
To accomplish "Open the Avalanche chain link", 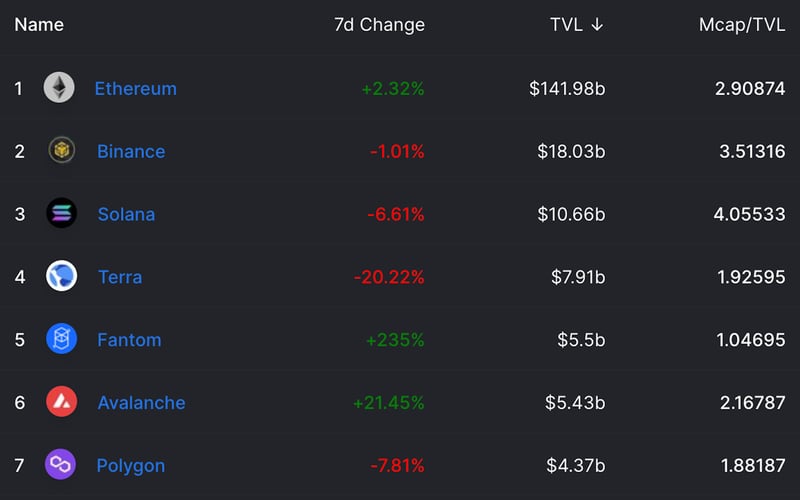I will 141,403.
